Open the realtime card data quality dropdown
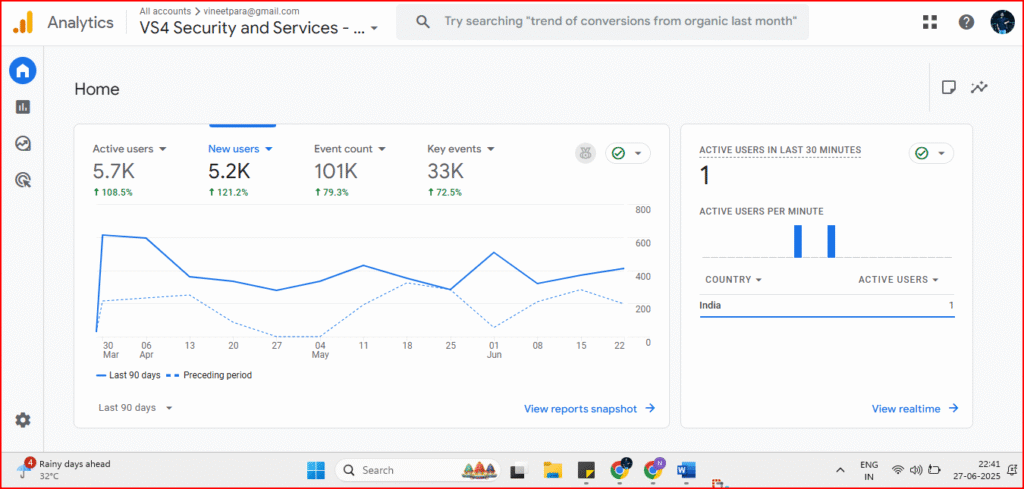1024x489 pixels. 931,153
